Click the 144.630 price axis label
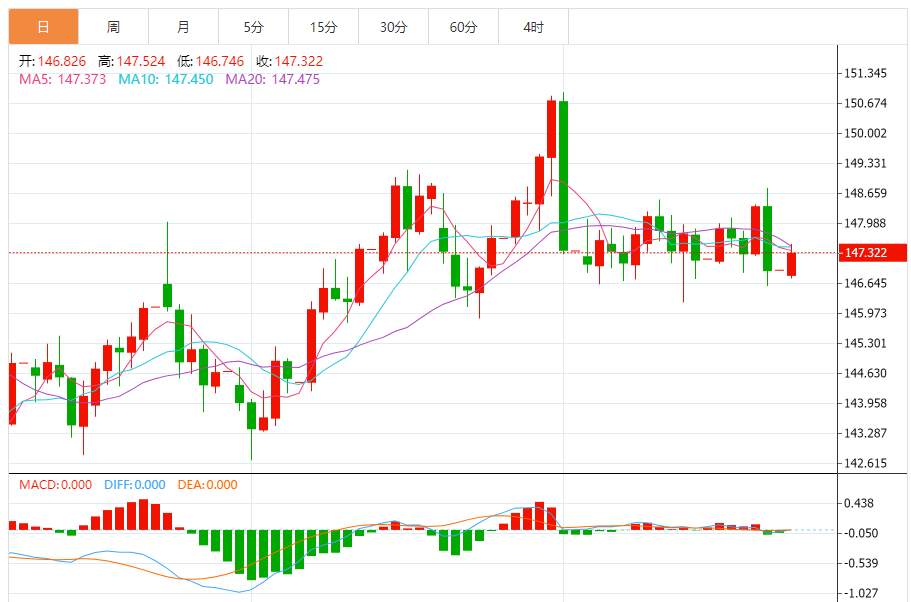 pos(866,373)
